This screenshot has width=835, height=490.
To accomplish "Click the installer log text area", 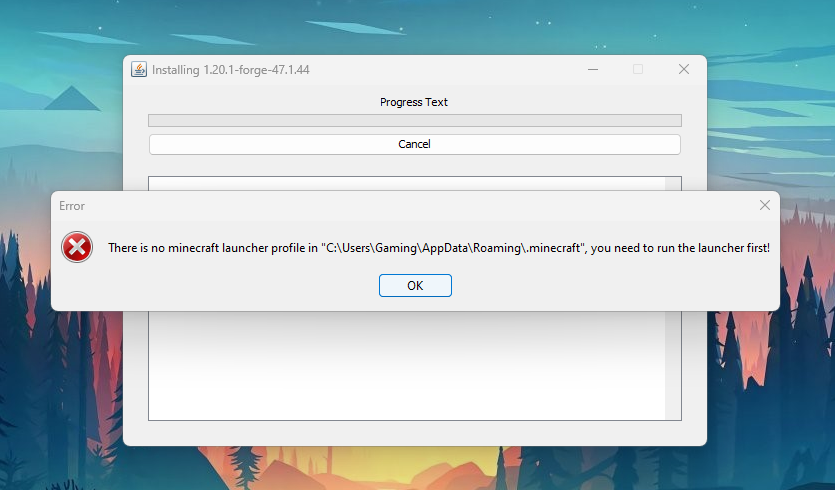I will (x=407, y=365).
